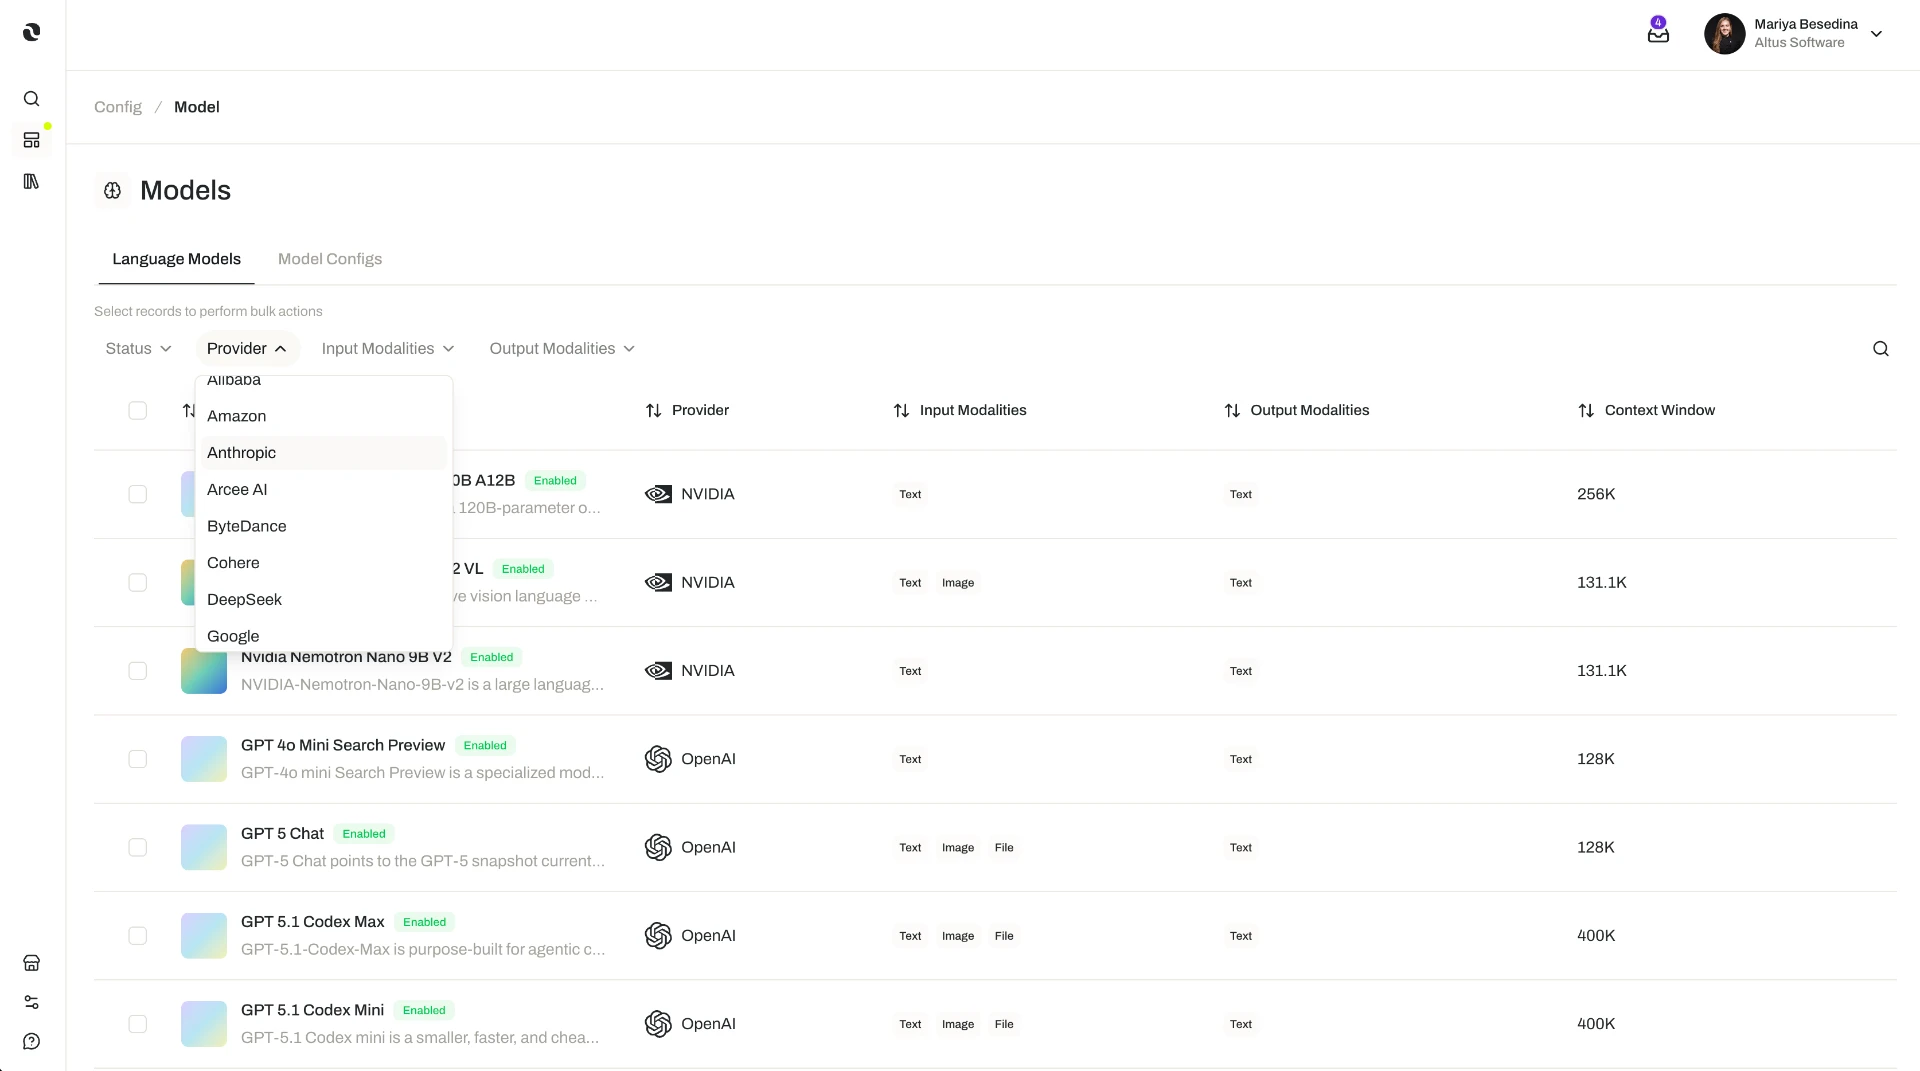Screen dimensions: 1920x1071
Task: Select the 256K NVIDIA model row checkbox
Action: pyautogui.click(x=138, y=495)
